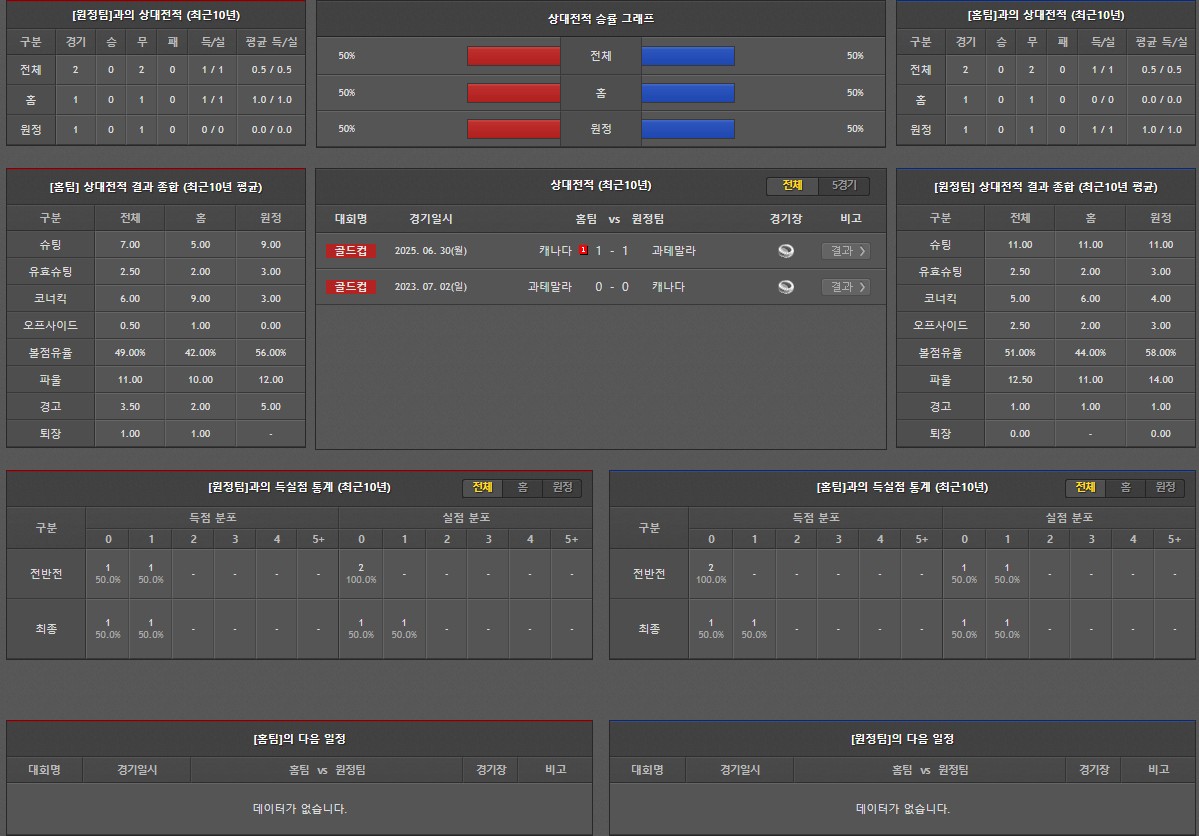Click the 1 - 1 score in match list
Image resolution: width=1199 pixels, height=836 pixels.
[612, 251]
